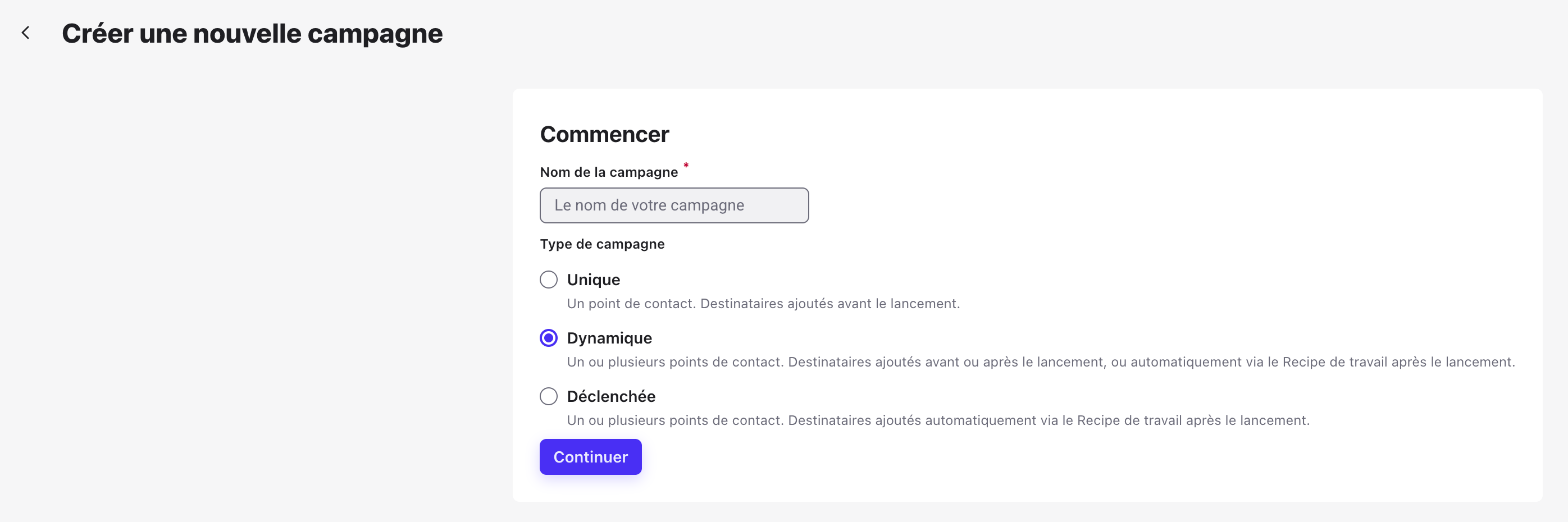Click the Continuer button
Viewport: 1568px width, 522px height.
click(591, 457)
